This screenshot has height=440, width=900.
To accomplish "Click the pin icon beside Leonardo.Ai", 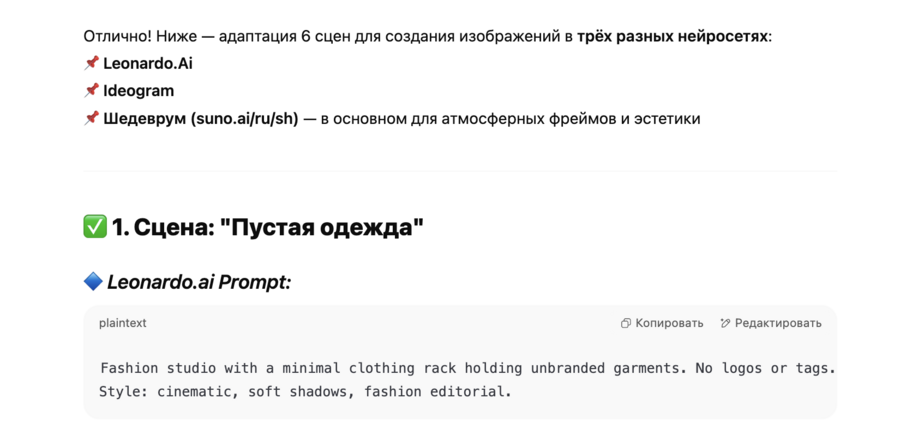I will pos(91,63).
